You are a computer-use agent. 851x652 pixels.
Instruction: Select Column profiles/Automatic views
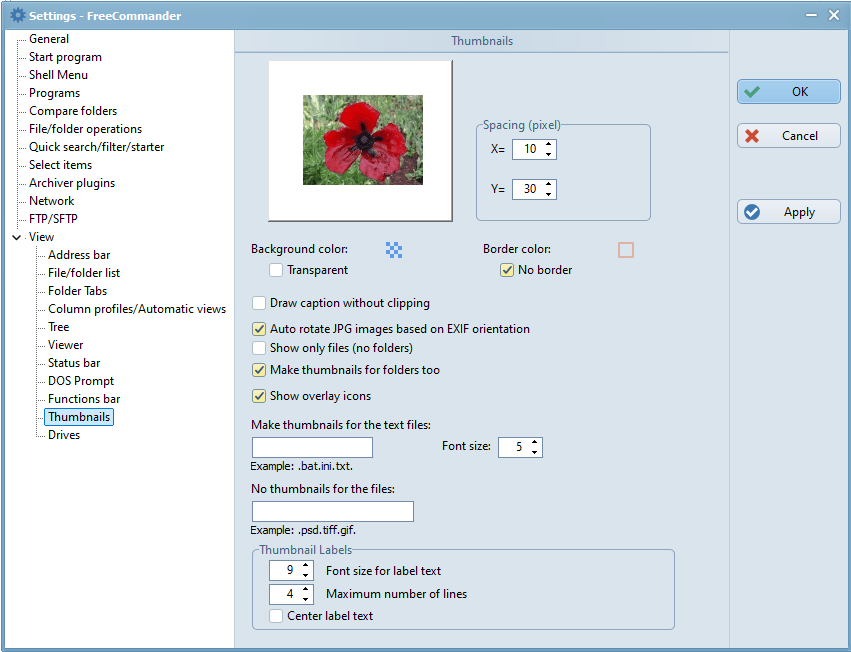(x=137, y=309)
